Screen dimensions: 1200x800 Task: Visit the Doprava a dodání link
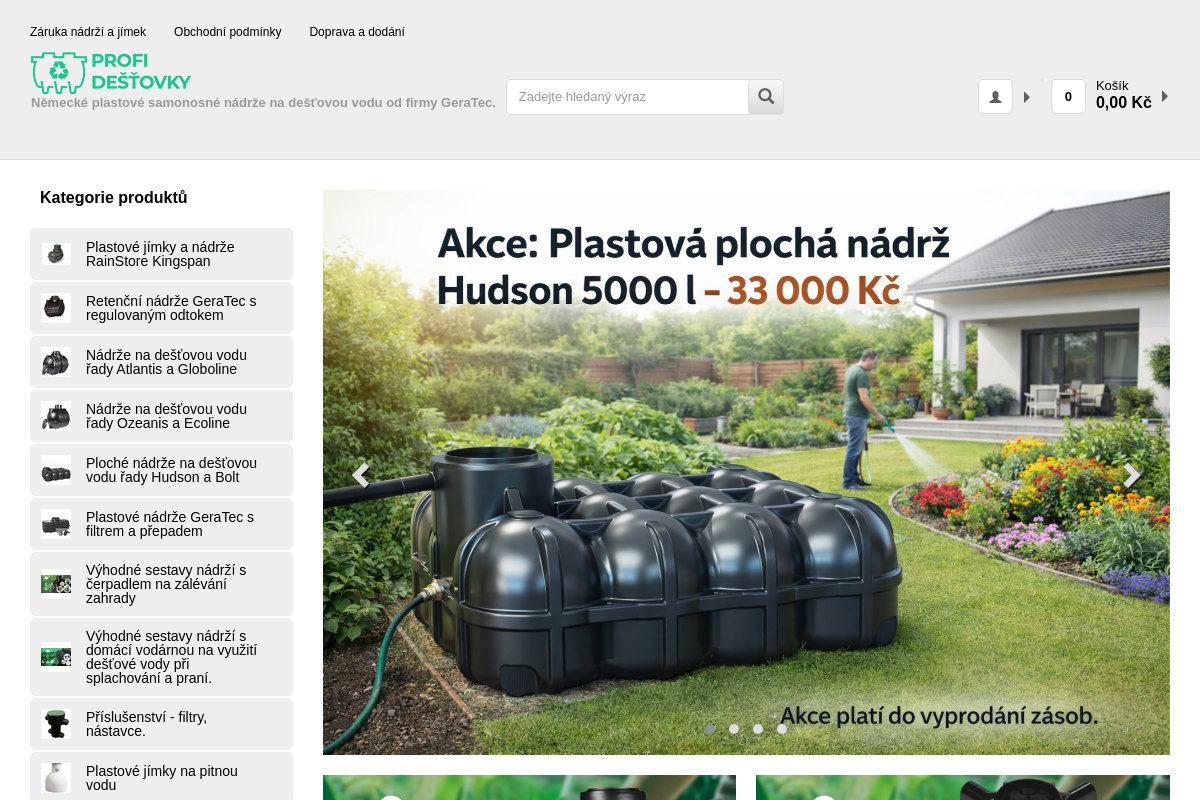pos(357,32)
